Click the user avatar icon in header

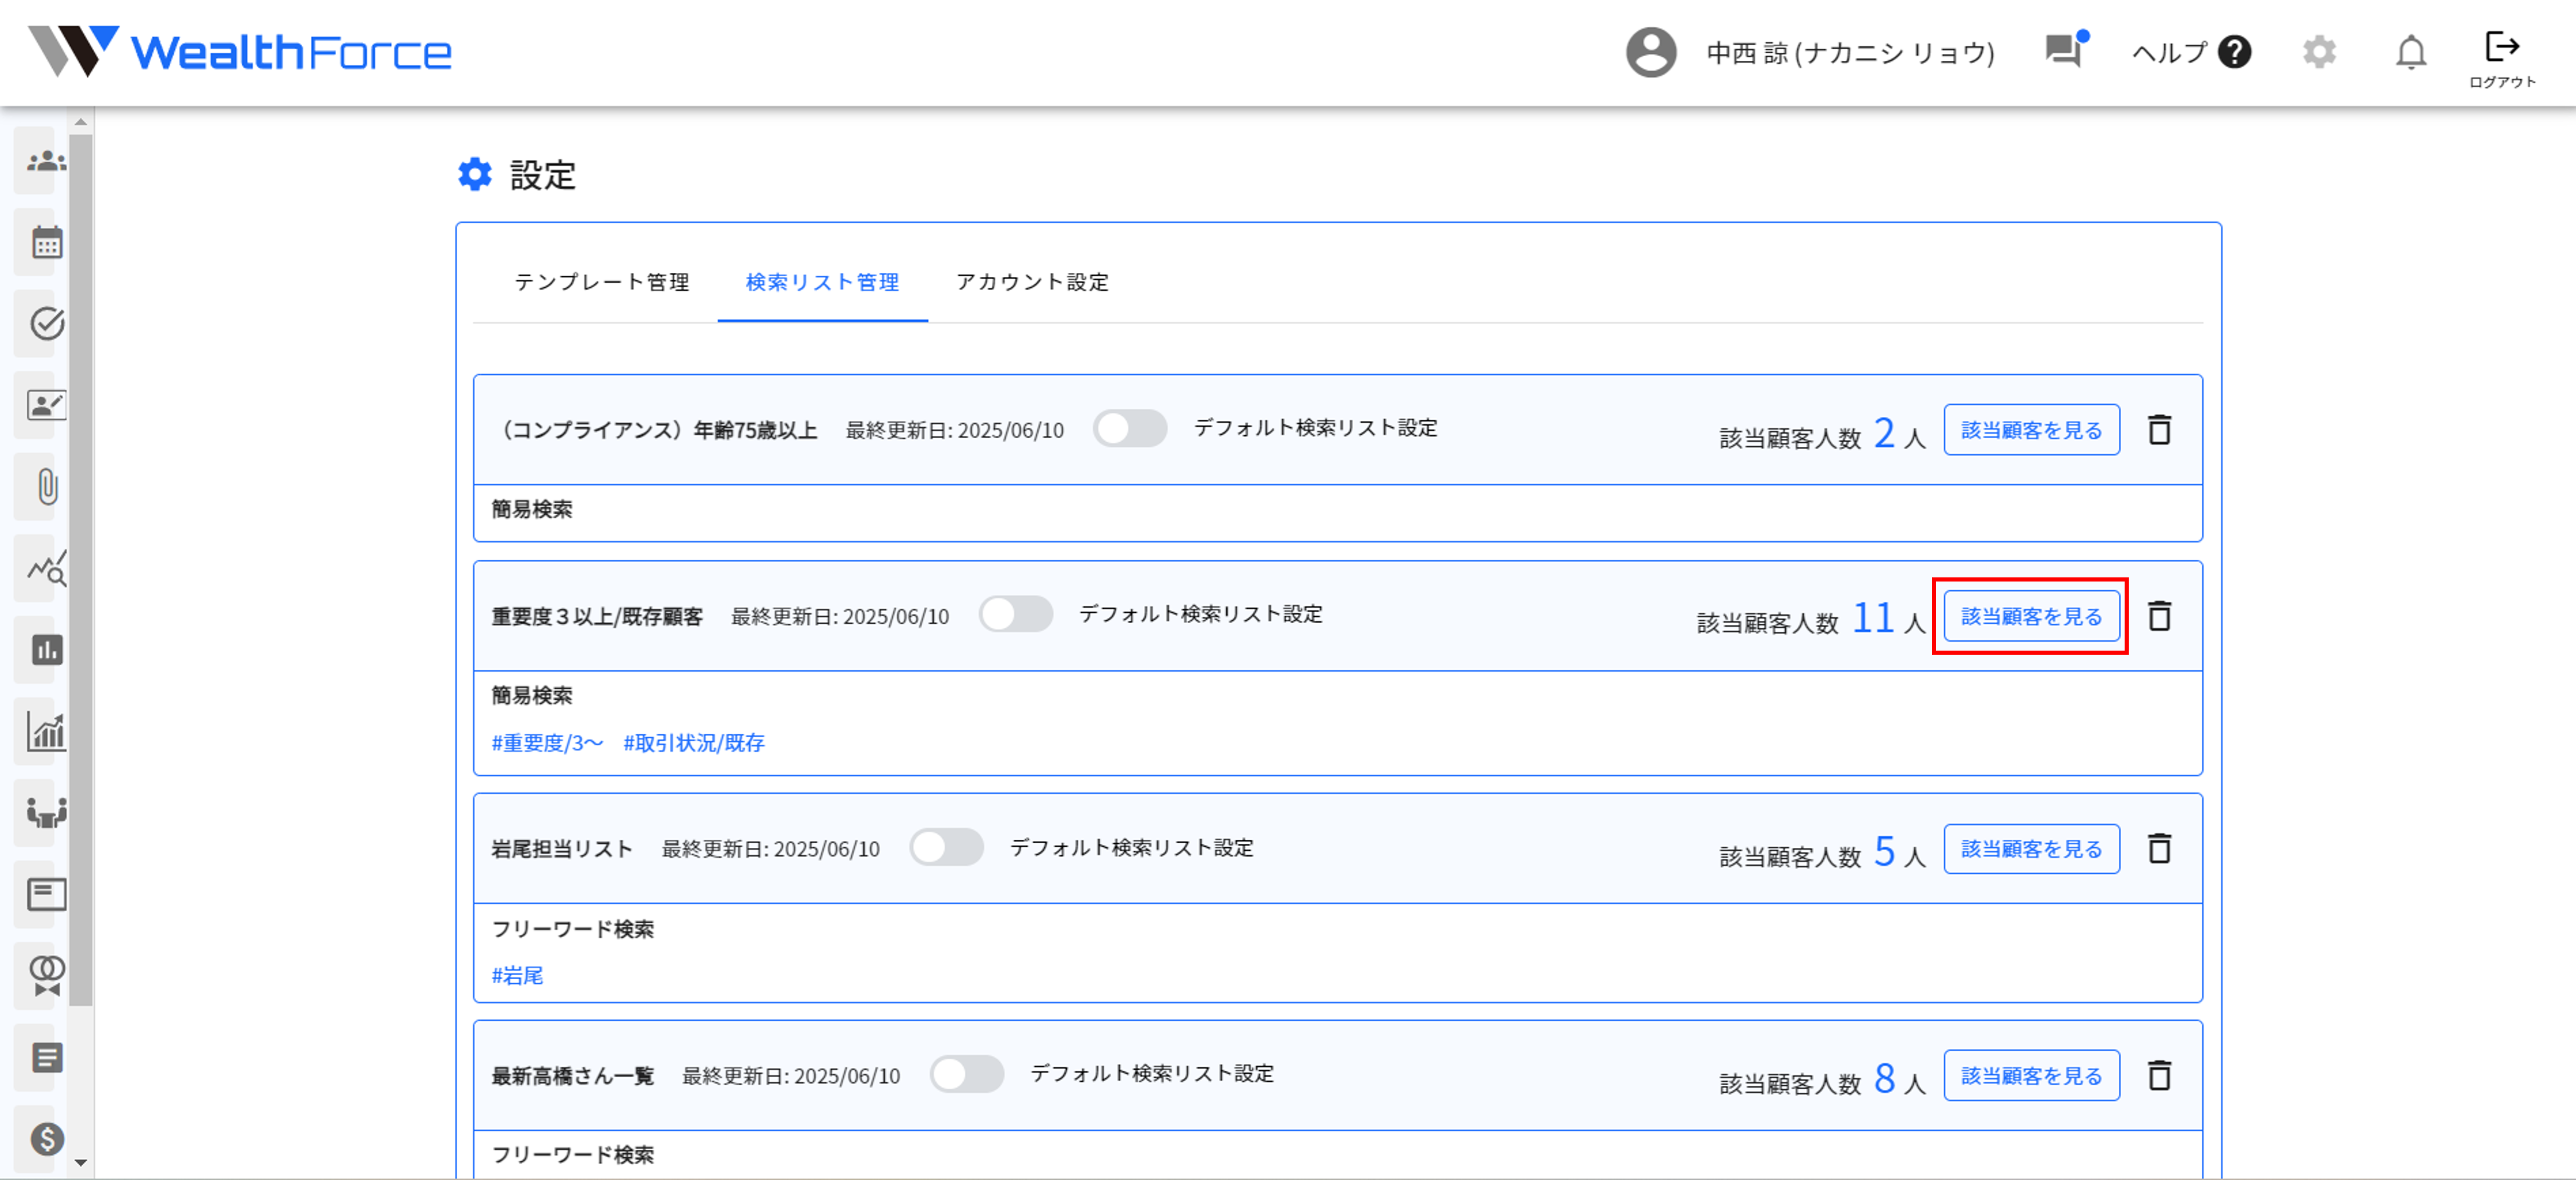1650,52
